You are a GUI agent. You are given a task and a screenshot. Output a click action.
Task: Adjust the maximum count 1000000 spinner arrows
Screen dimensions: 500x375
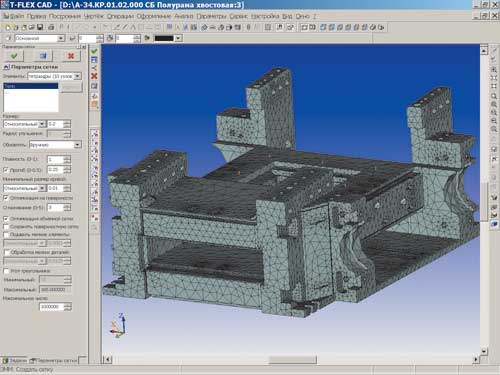tap(68, 307)
